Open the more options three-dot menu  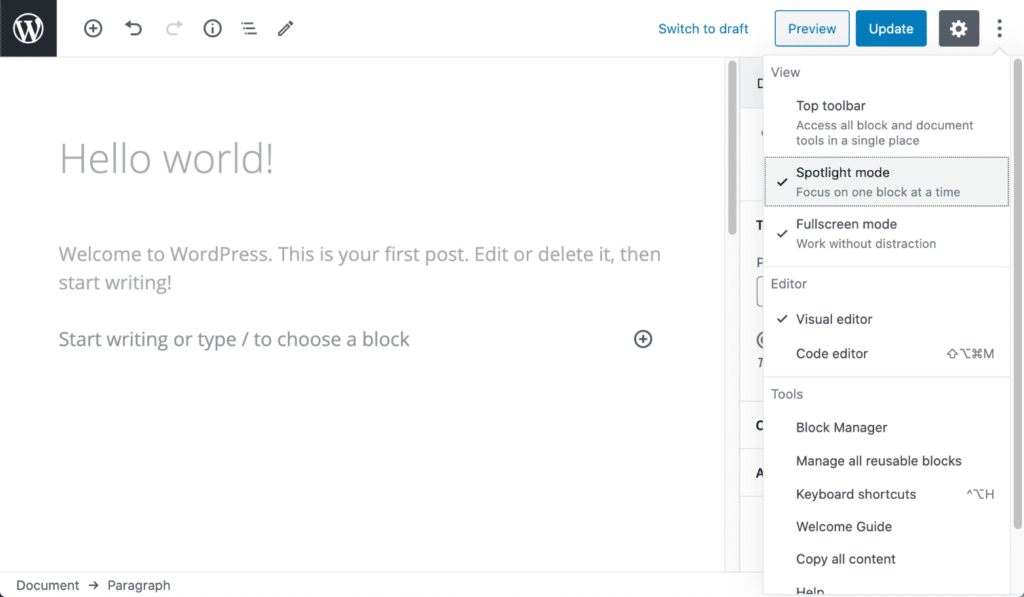[999, 28]
